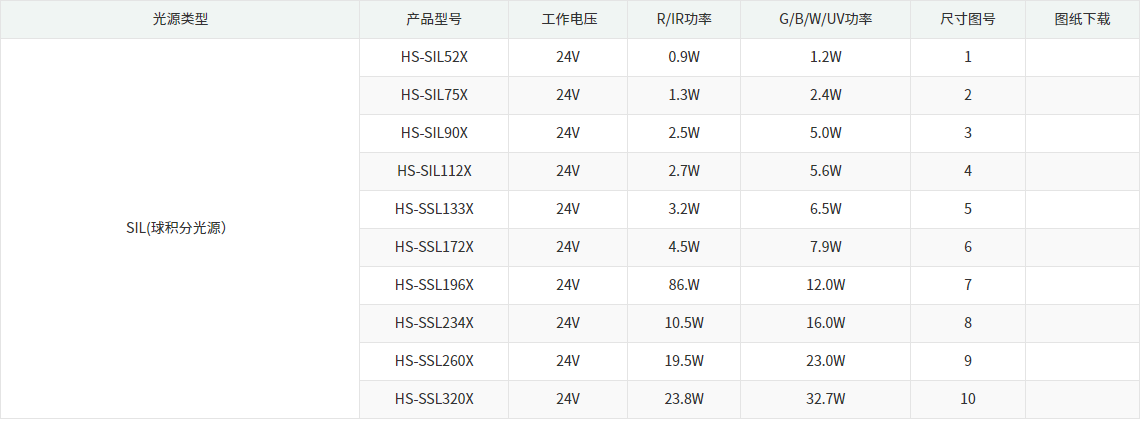1140x437 pixels.
Task: Click the HS-SIL90X model link
Action: pyautogui.click(x=434, y=133)
